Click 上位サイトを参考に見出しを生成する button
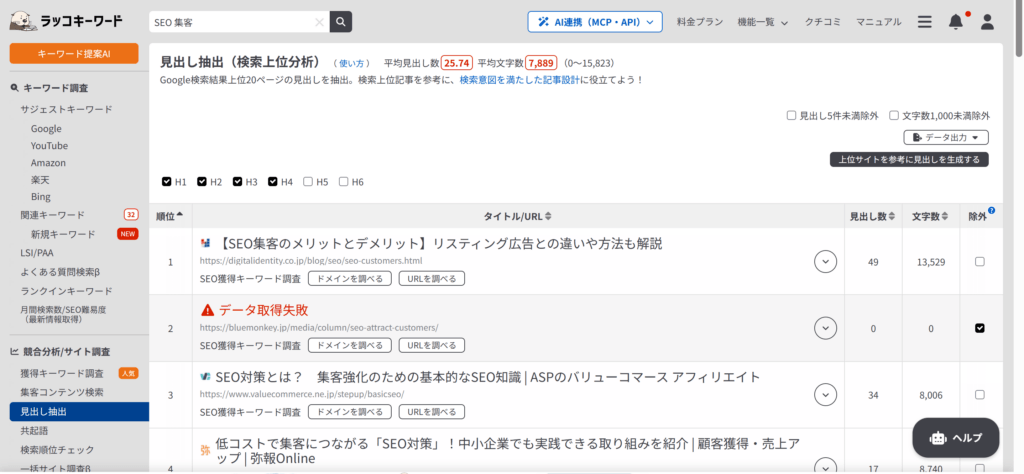The width and height of the screenshot is (1024, 474). (909, 160)
